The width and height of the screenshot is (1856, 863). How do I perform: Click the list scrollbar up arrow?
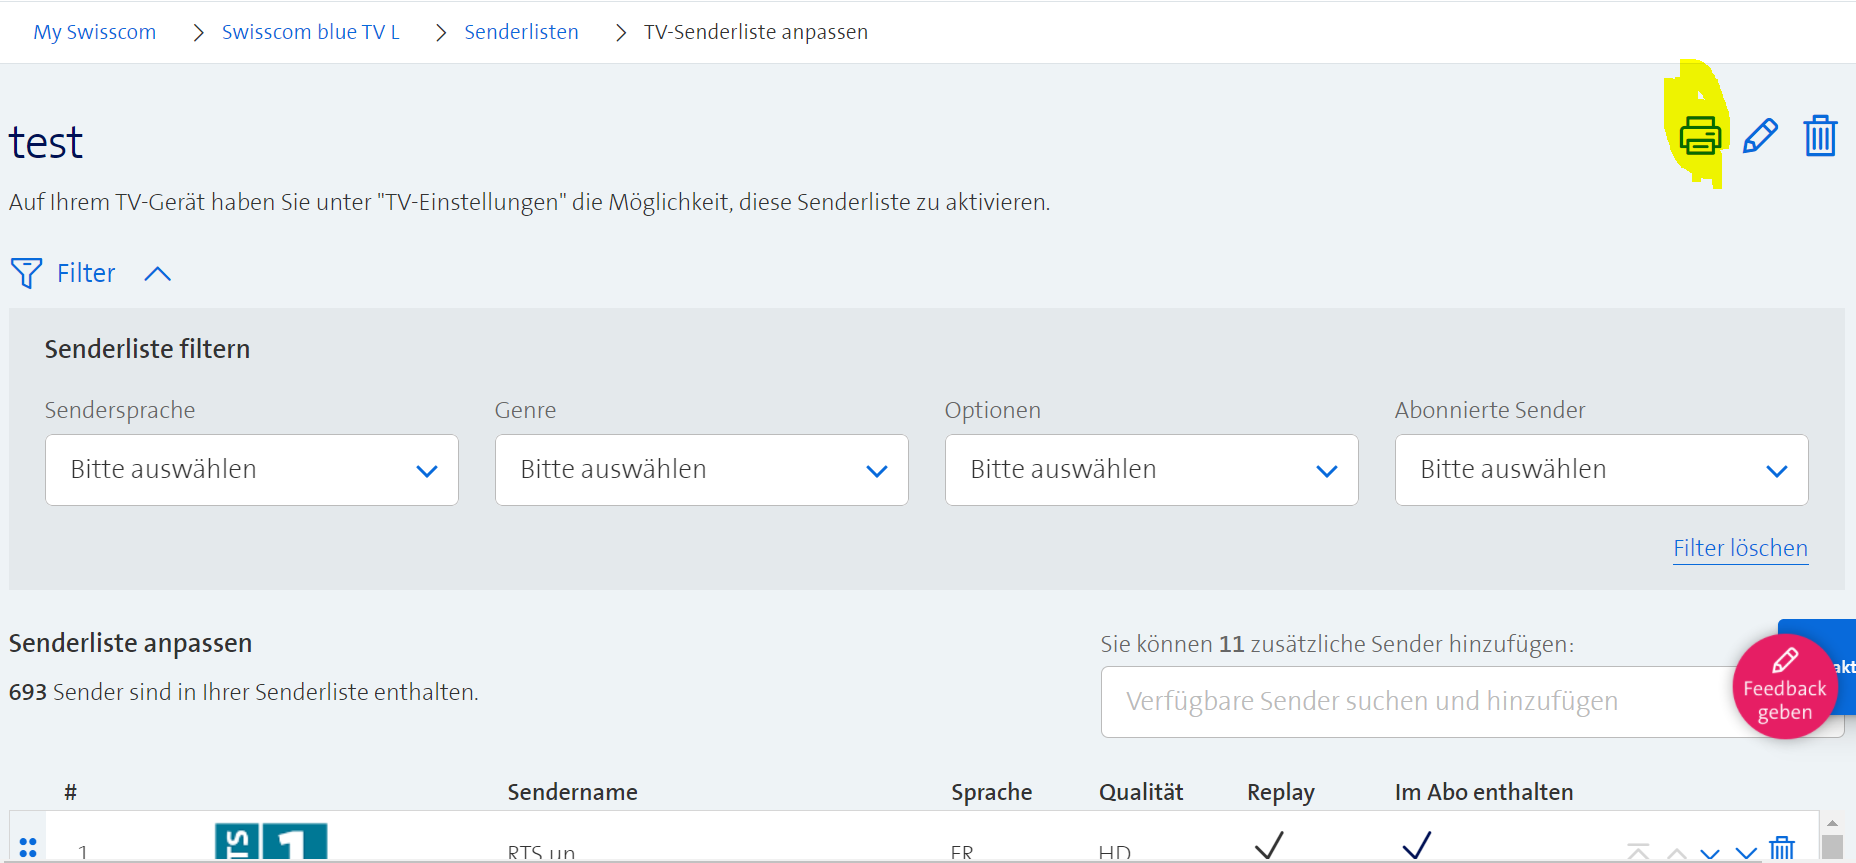[x=1832, y=823]
